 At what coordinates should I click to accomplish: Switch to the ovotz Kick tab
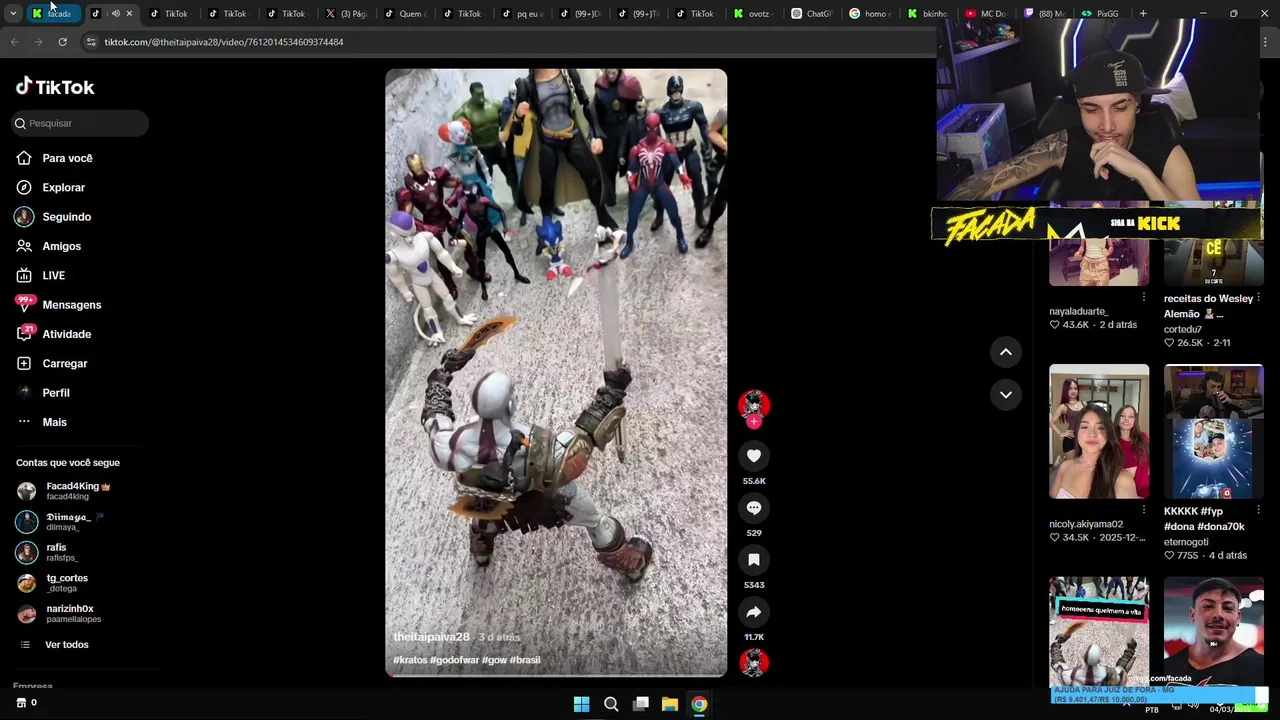pyautogui.click(x=753, y=14)
